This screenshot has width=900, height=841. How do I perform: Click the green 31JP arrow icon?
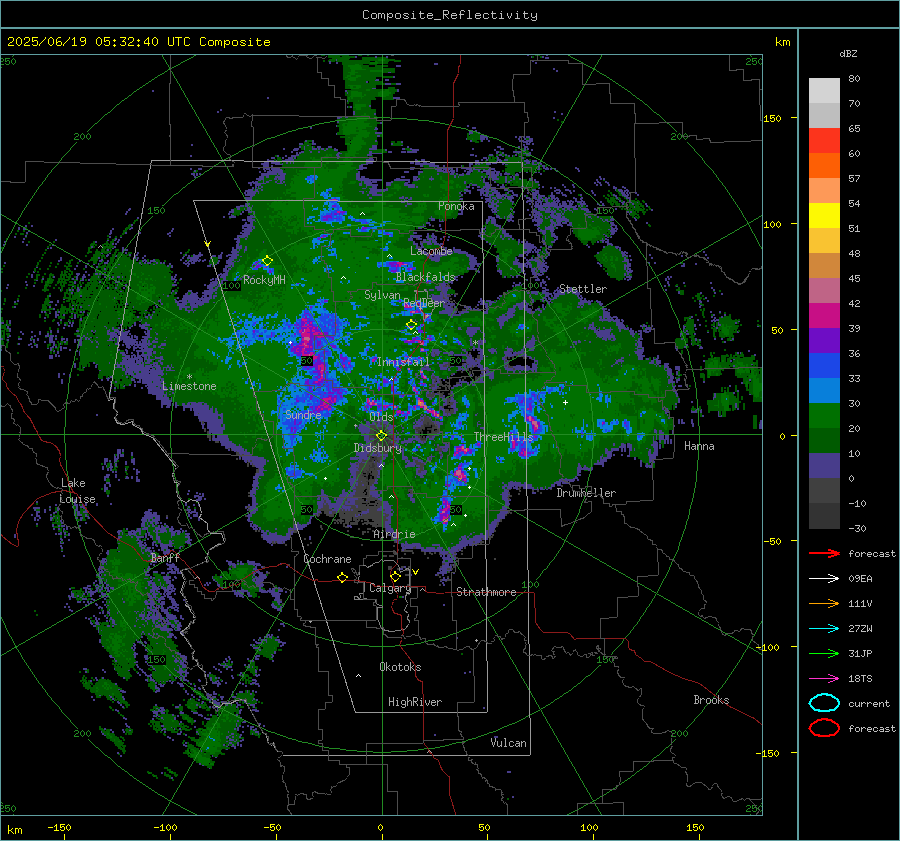(x=824, y=653)
